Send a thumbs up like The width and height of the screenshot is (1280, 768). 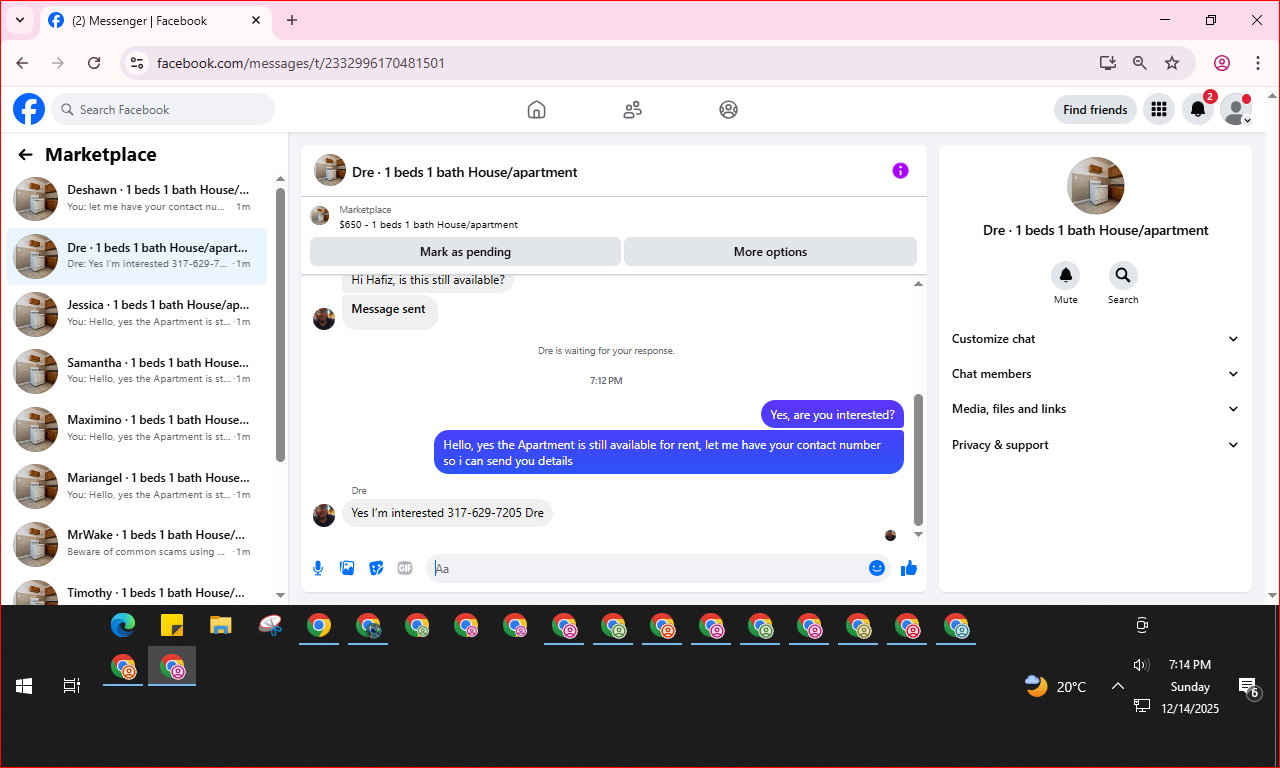click(909, 568)
